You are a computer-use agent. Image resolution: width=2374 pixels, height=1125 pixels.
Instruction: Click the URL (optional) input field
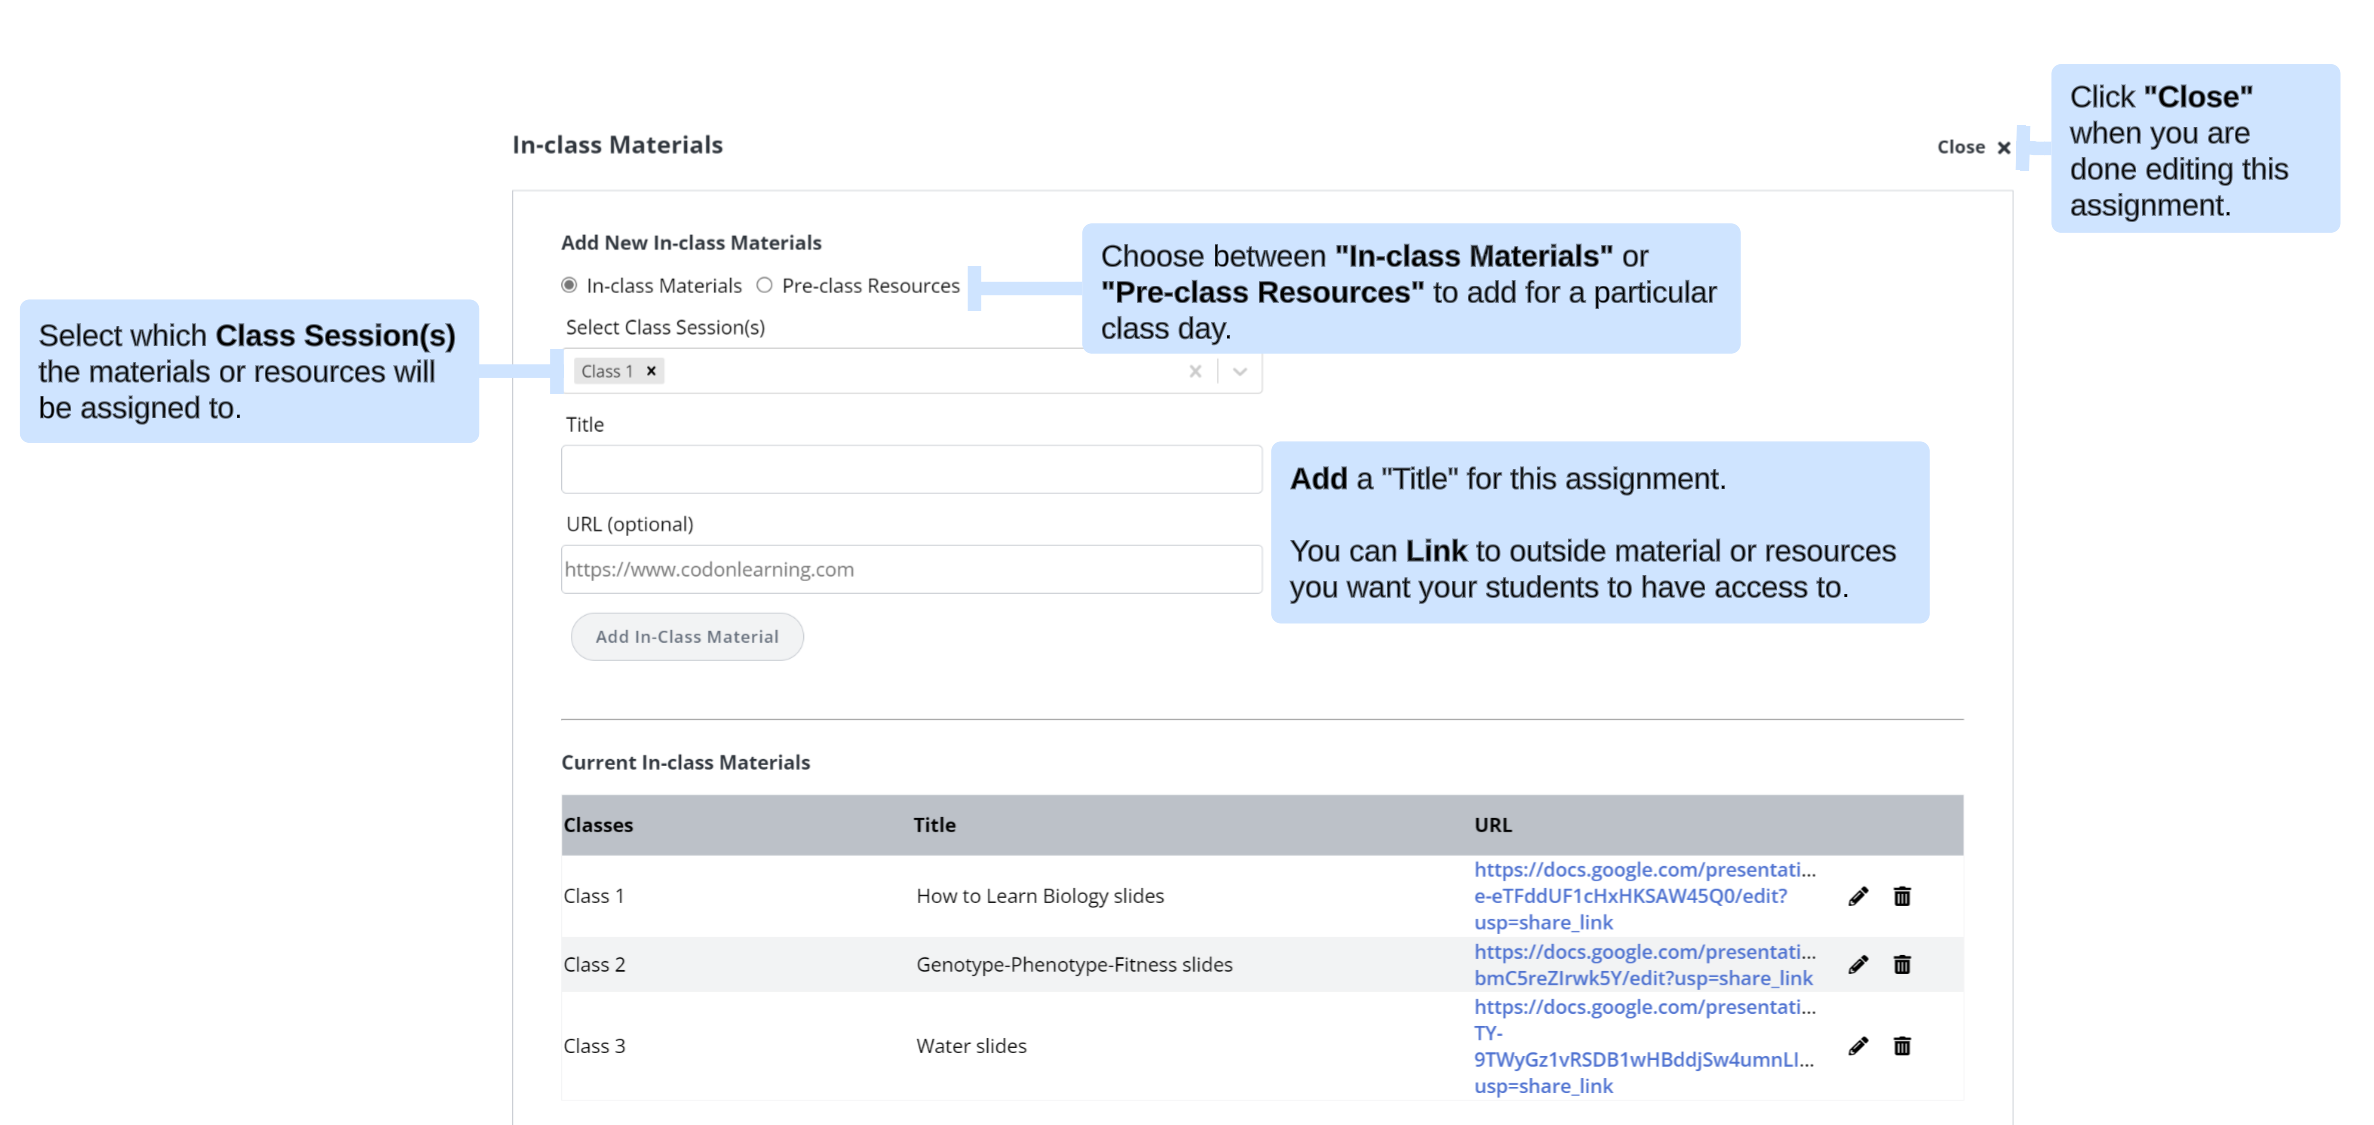coord(910,569)
